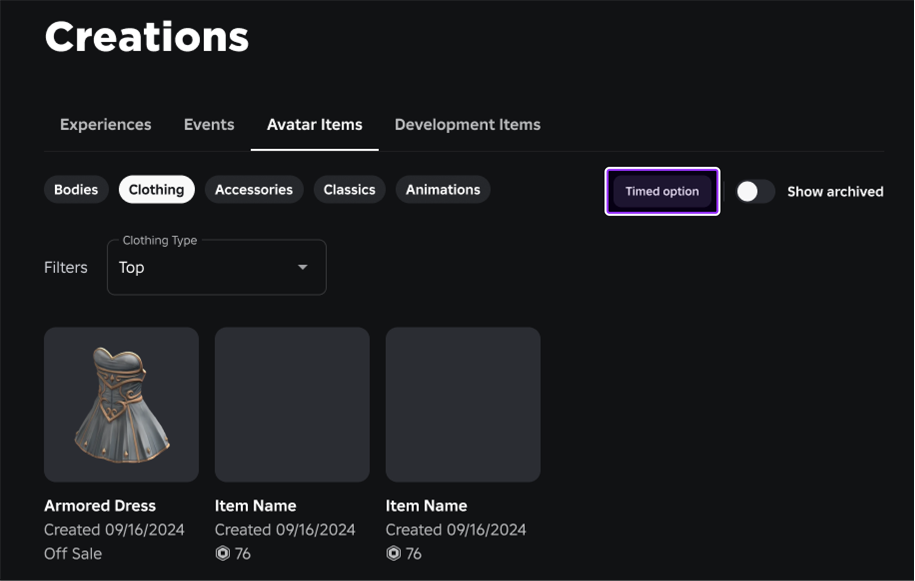The image size is (915, 581).
Task: Filter by the Bodies chip
Action: coord(76,190)
